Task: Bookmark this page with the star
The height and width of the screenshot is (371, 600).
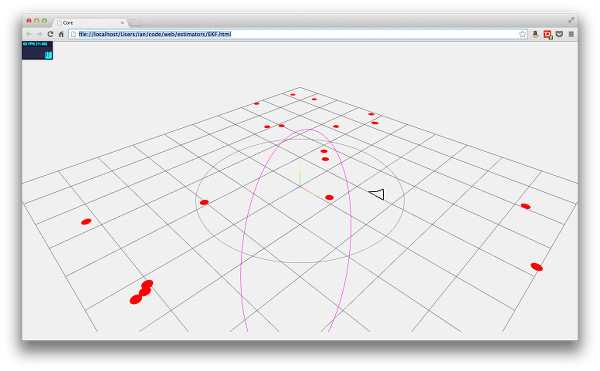Action: point(522,34)
